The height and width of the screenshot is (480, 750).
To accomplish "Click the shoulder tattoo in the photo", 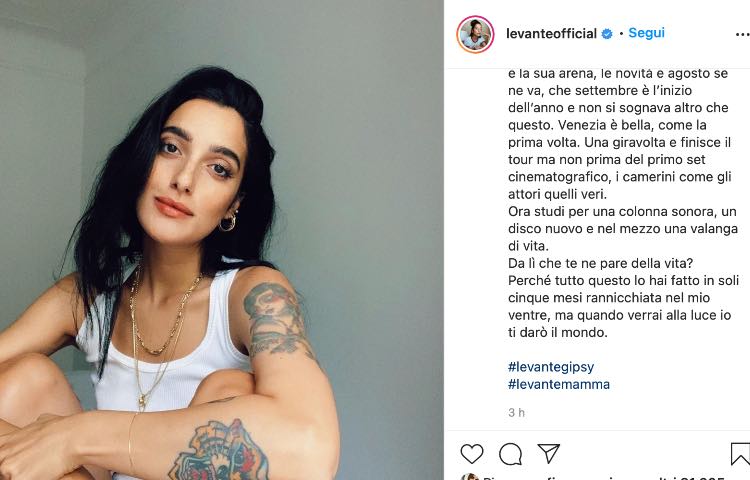I will coord(275,318).
